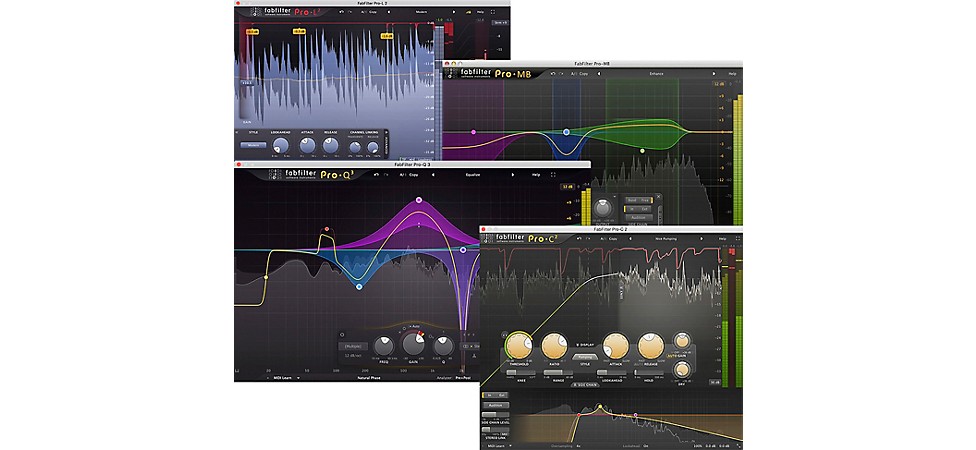Click the undo icon in Pro-L 2
Image resolution: width=976 pixels, height=450 pixels.
[x=341, y=12]
